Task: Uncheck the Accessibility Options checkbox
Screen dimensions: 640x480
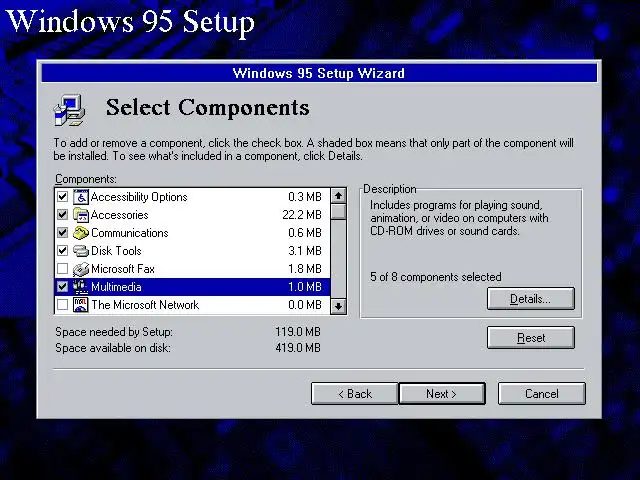Action: [x=62, y=197]
